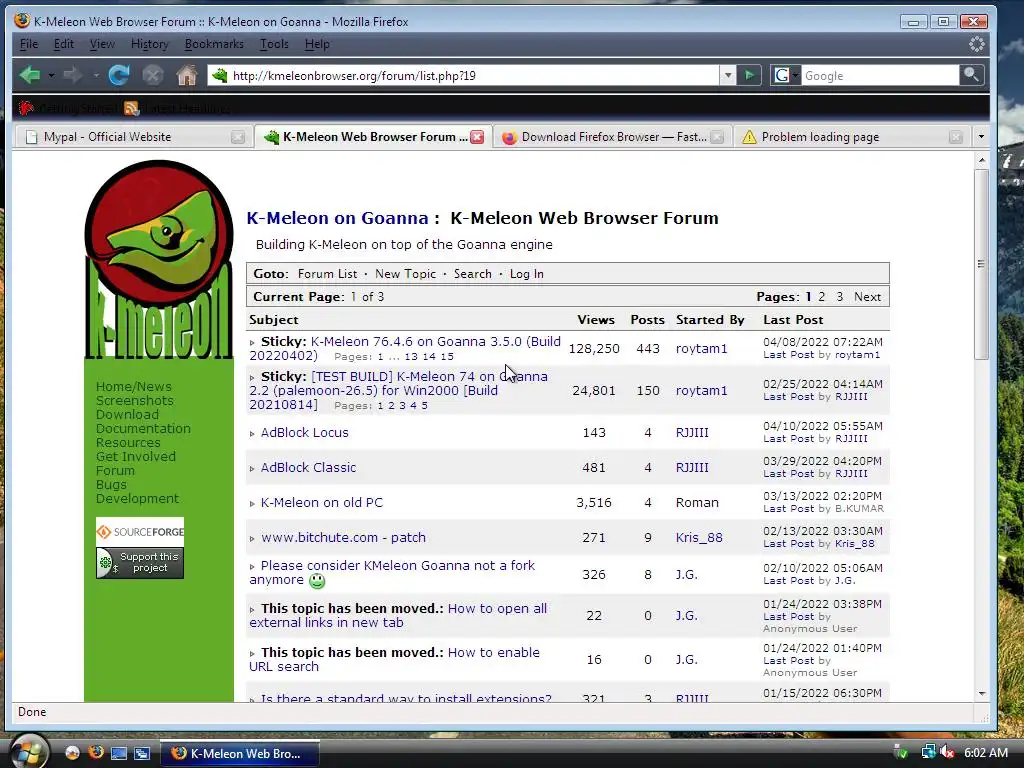Click the scrollbar up arrow
Screen dimensions: 1024x768
(982, 160)
